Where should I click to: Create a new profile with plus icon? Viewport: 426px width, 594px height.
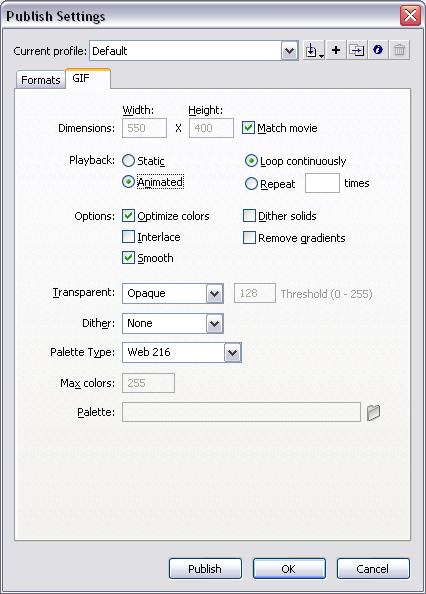tap(336, 50)
